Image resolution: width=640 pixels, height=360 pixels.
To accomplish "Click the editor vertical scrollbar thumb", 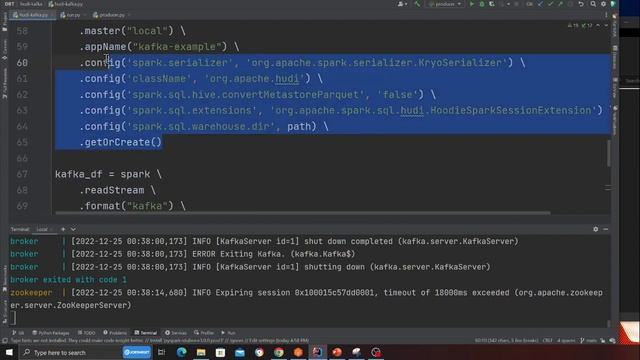I will [608, 153].
